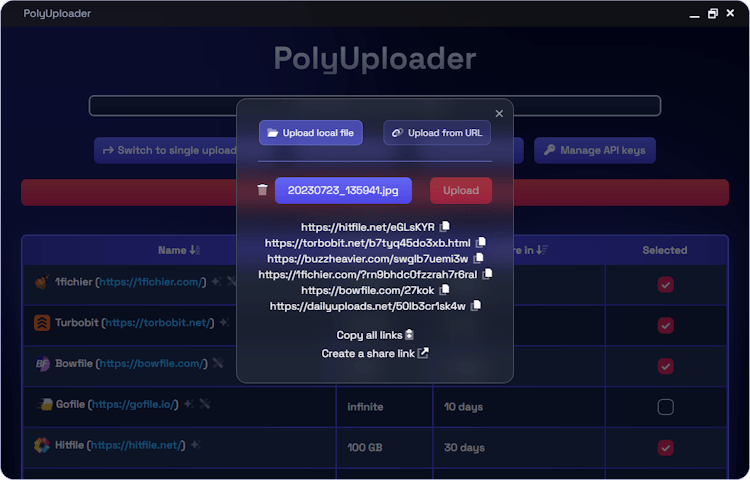Close the upload dialog with the X
The height and width of the screenshot is (480, 750).
pos(499,113)
